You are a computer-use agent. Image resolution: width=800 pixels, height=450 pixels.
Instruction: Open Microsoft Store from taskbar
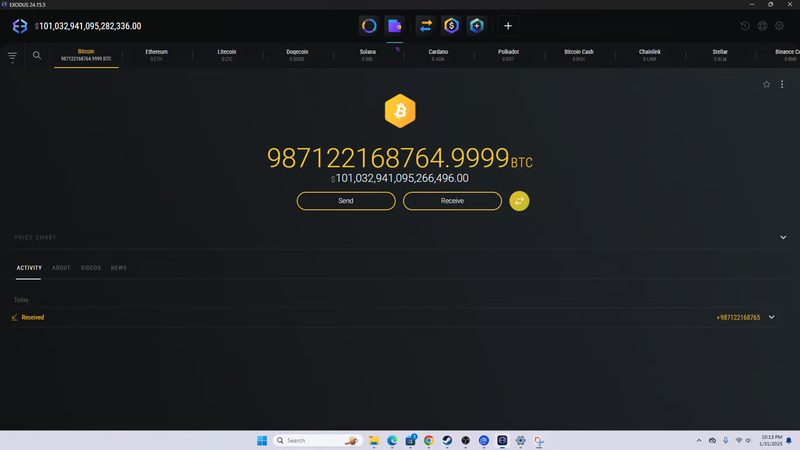click(x=410, y=440)
